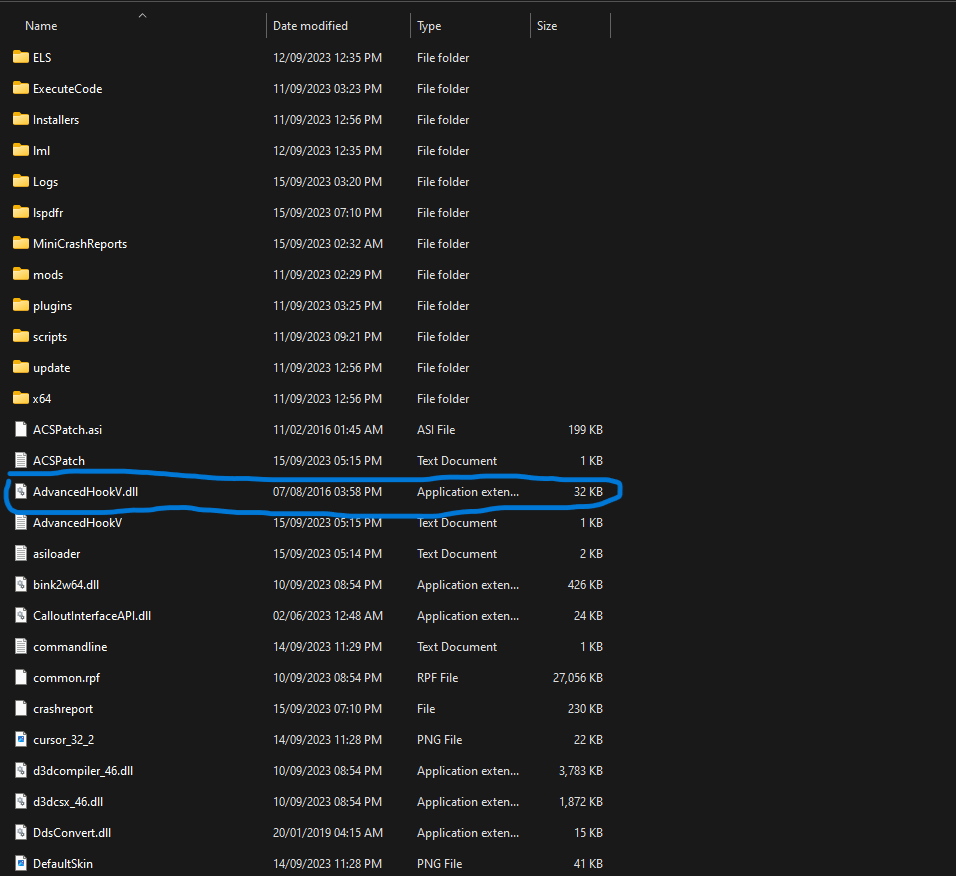Screen dimensions: 956x876
Task: Select the Logs folder name
Action: click(46, 182)
